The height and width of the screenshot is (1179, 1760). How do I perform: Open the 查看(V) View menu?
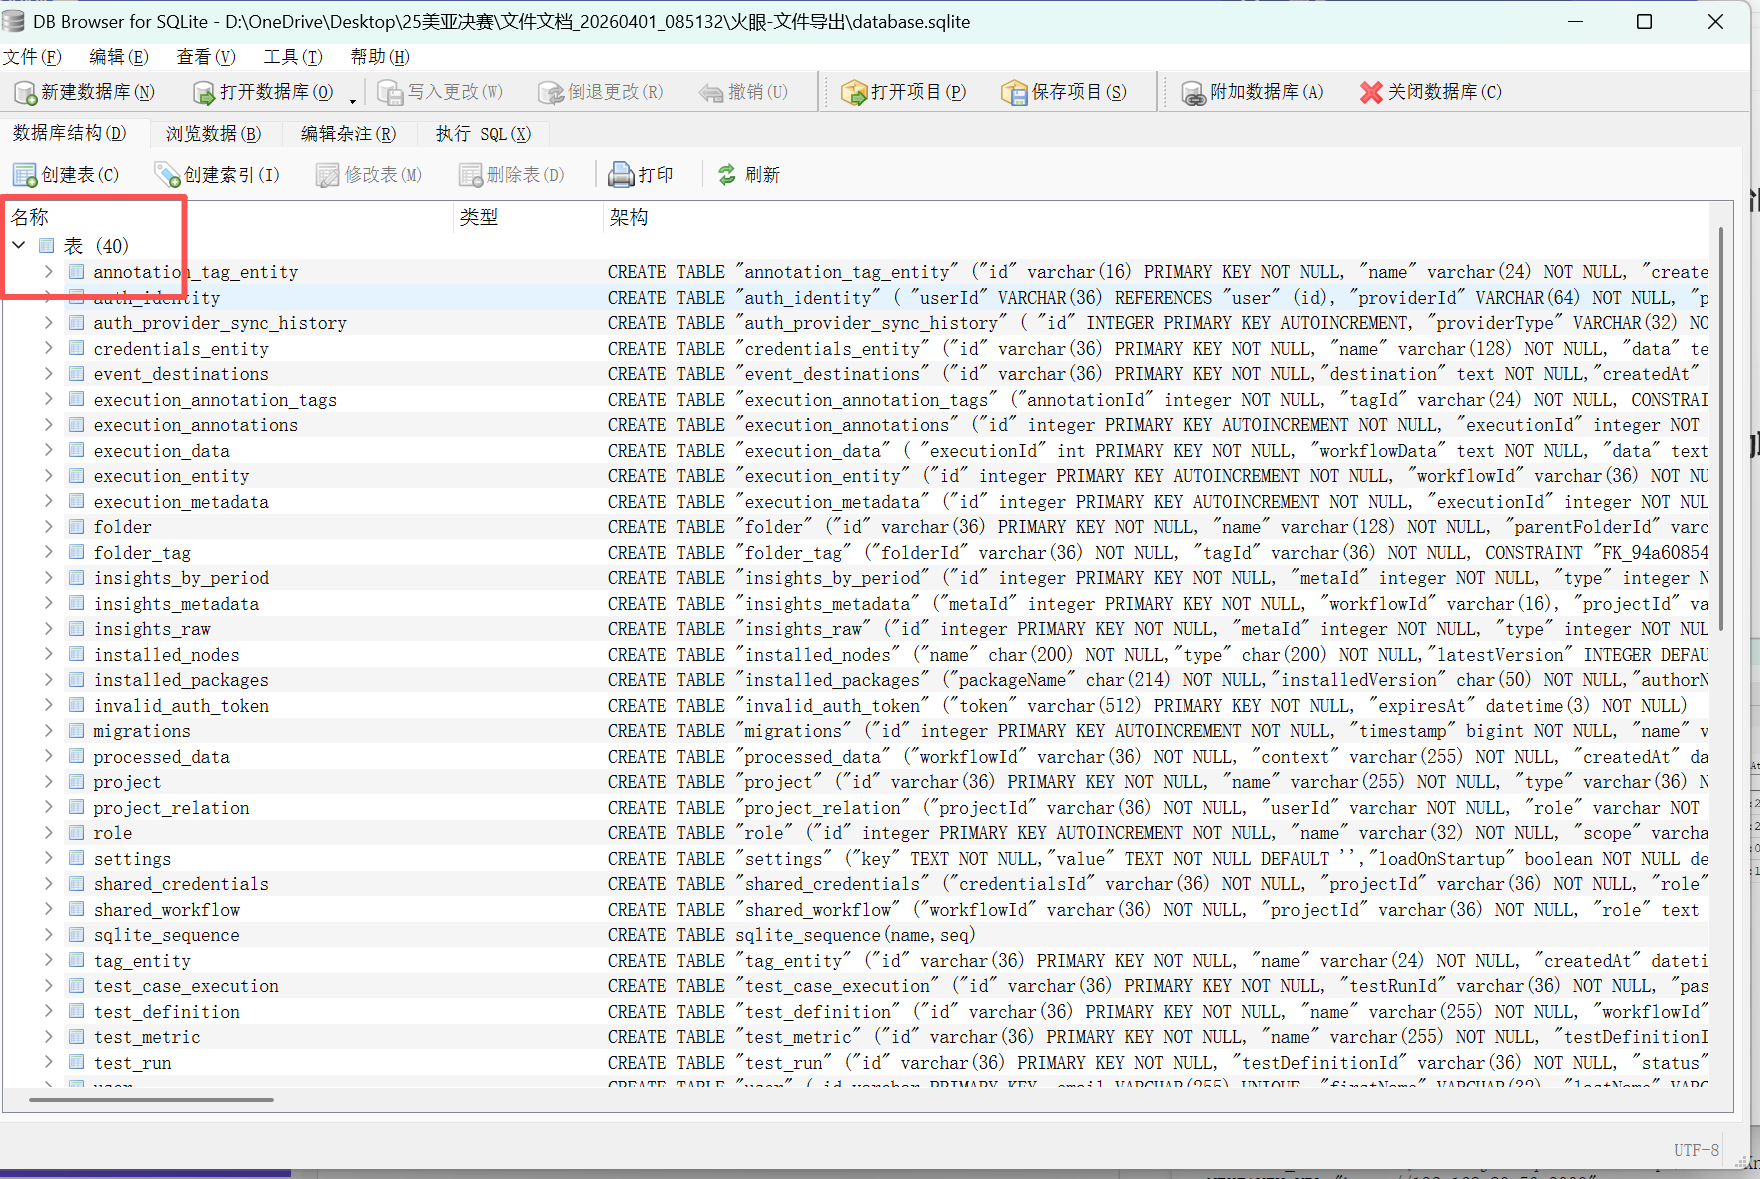pos(206,57)
